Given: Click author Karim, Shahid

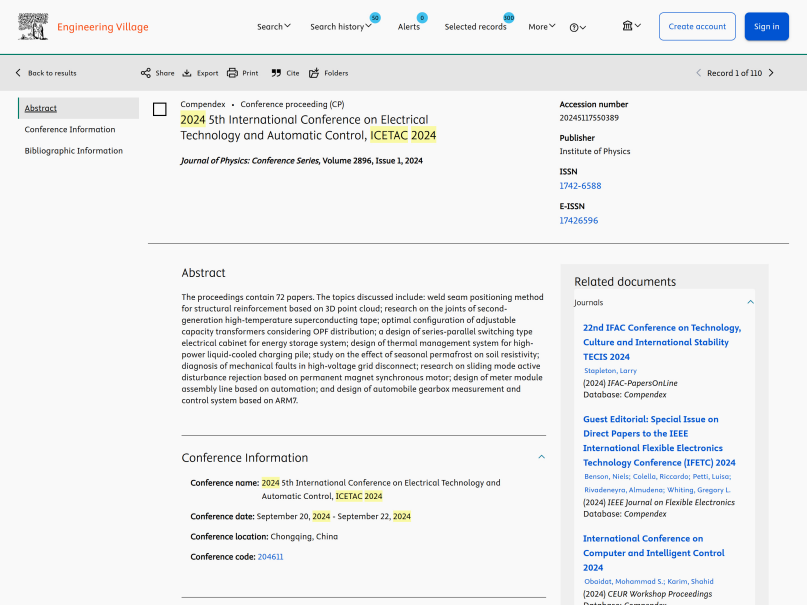Looking at the screenshot, I should point(690,581).
